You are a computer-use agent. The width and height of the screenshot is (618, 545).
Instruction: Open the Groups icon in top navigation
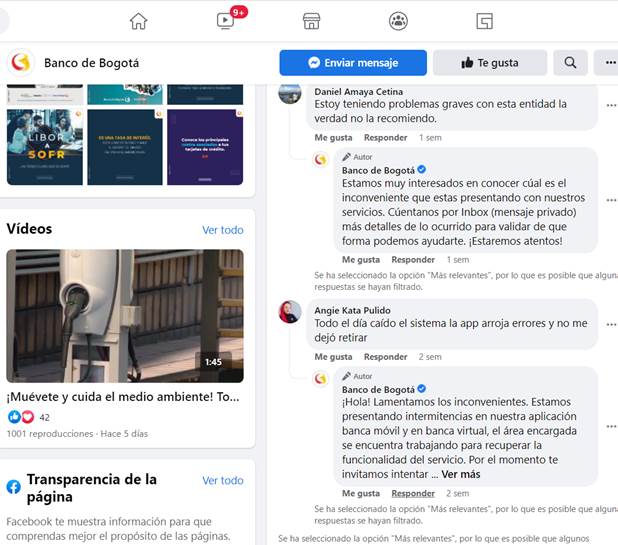pos(398,21)
